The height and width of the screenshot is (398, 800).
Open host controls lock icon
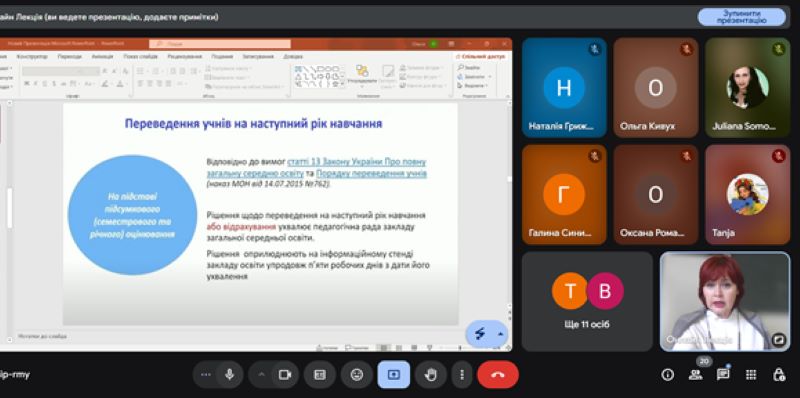click(779, 375)
